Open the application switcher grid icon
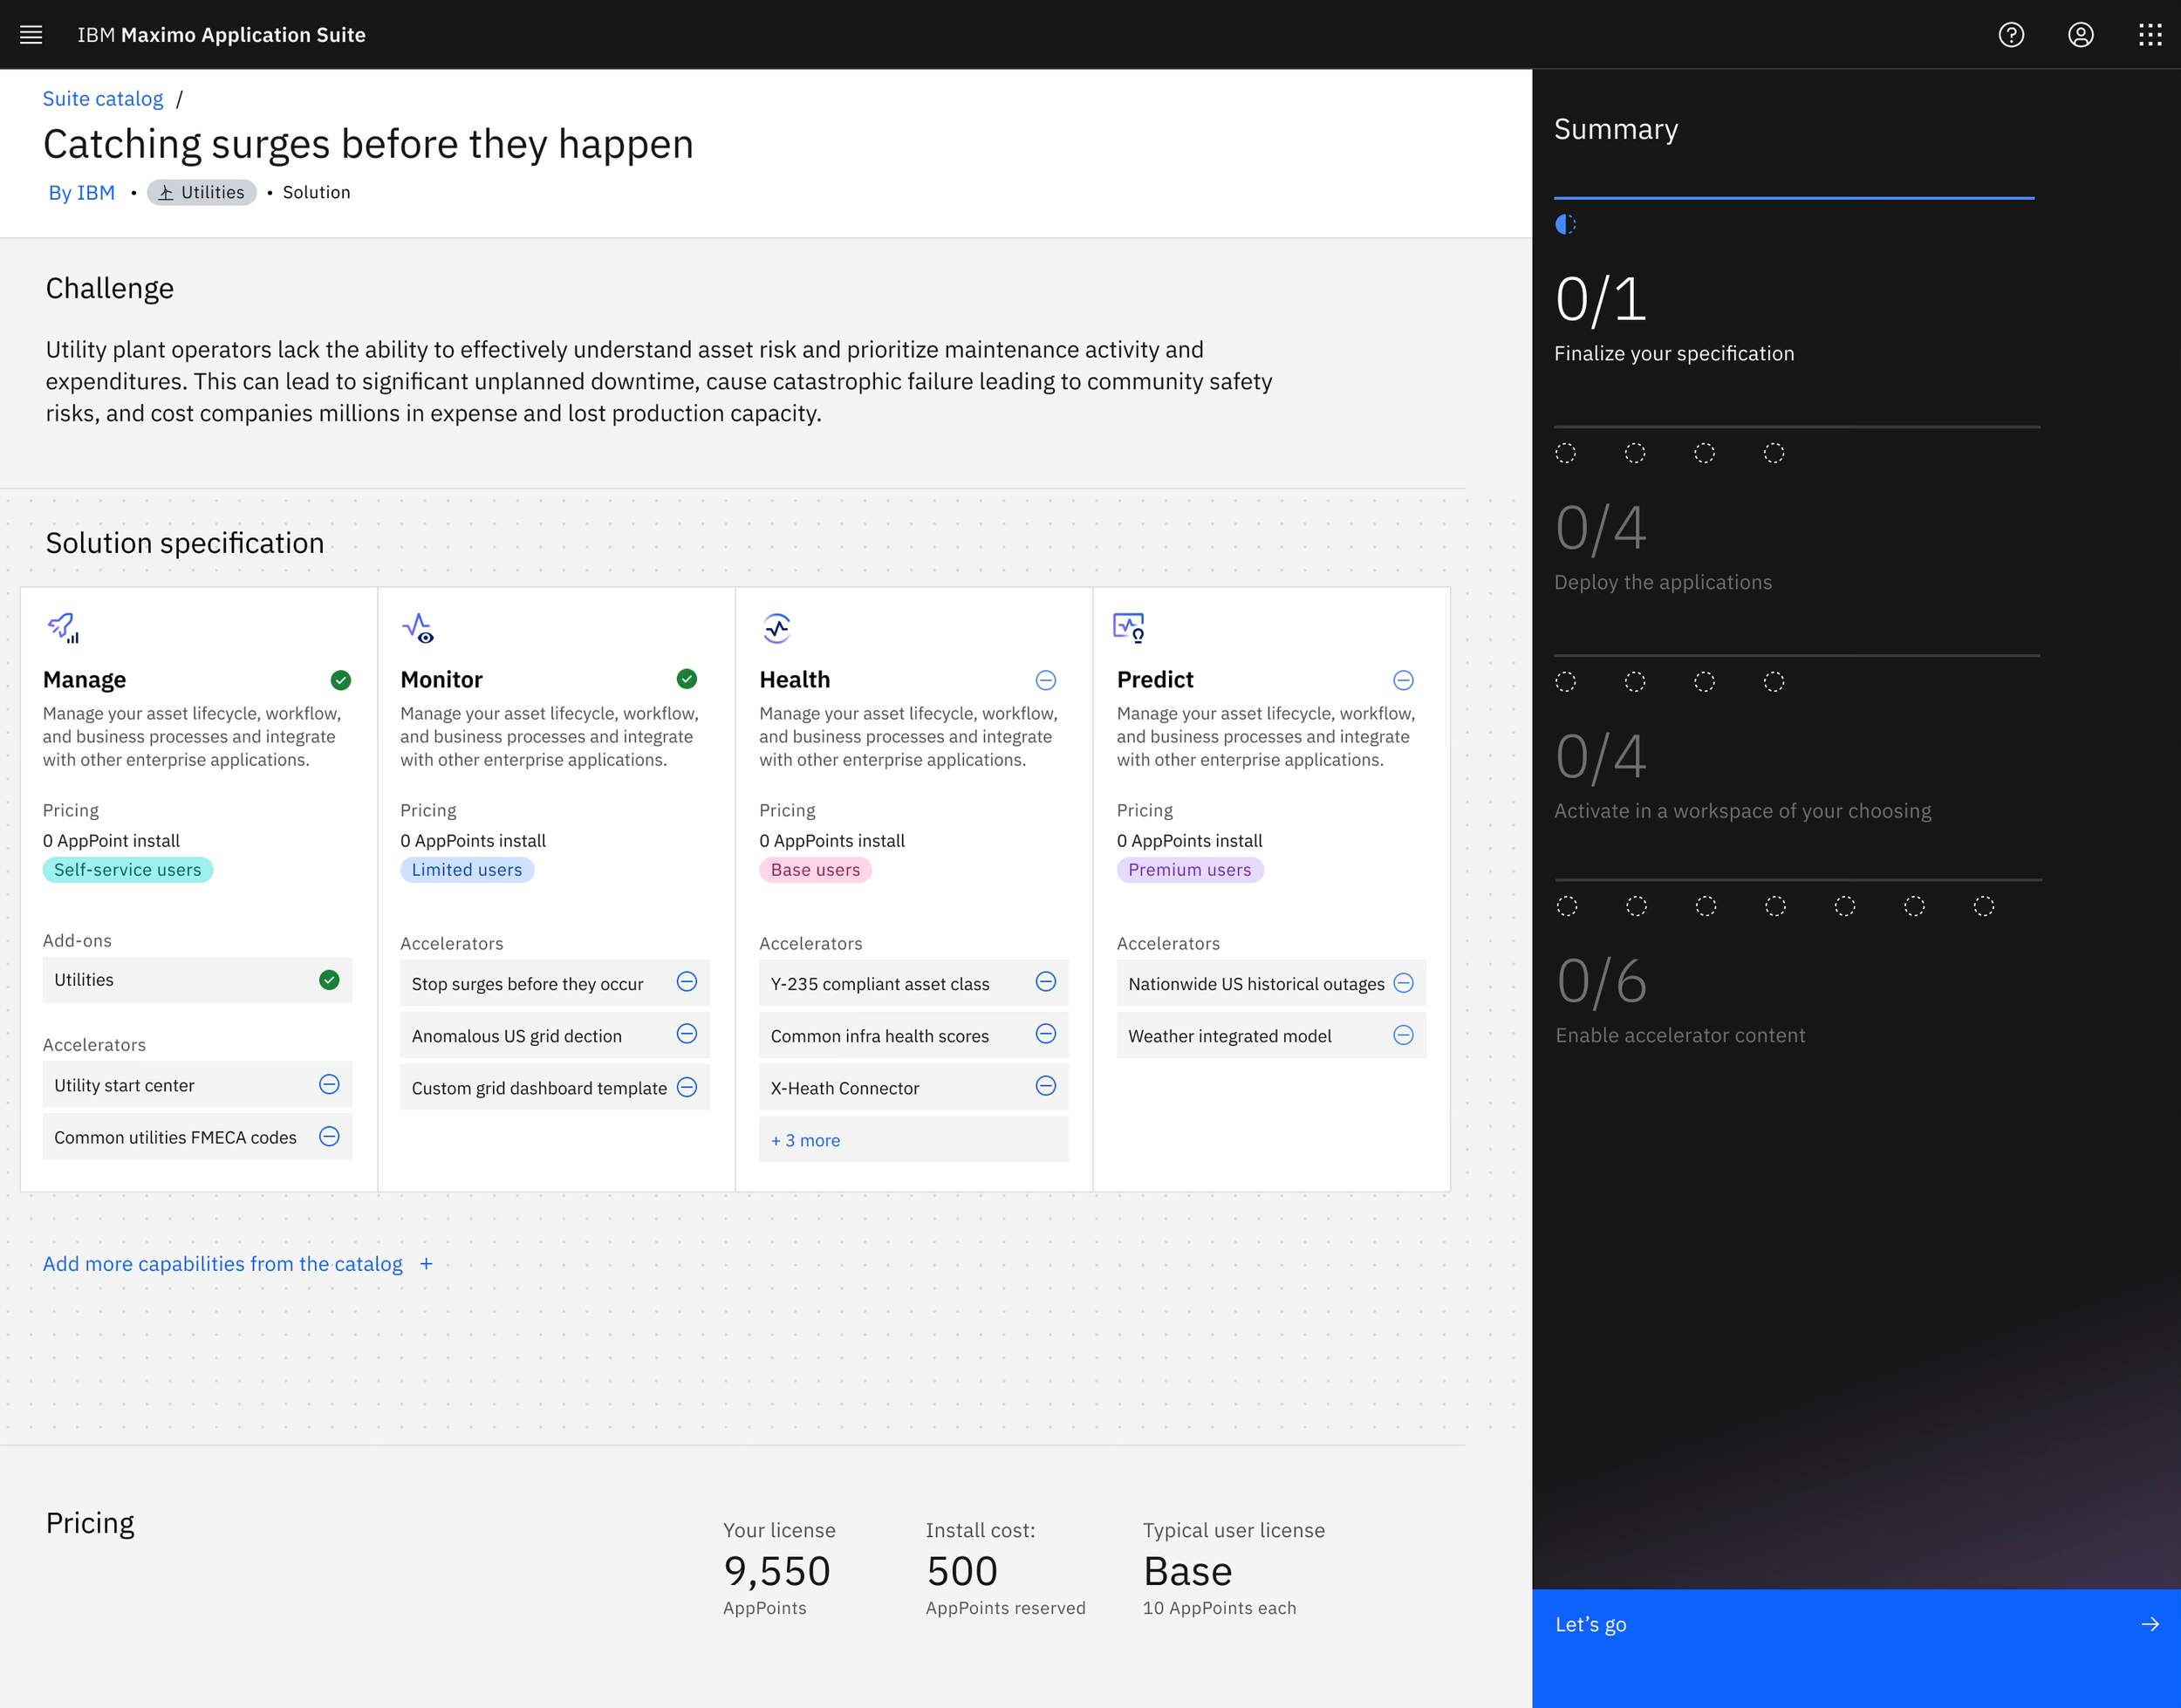 click(x=2148, y=34)
